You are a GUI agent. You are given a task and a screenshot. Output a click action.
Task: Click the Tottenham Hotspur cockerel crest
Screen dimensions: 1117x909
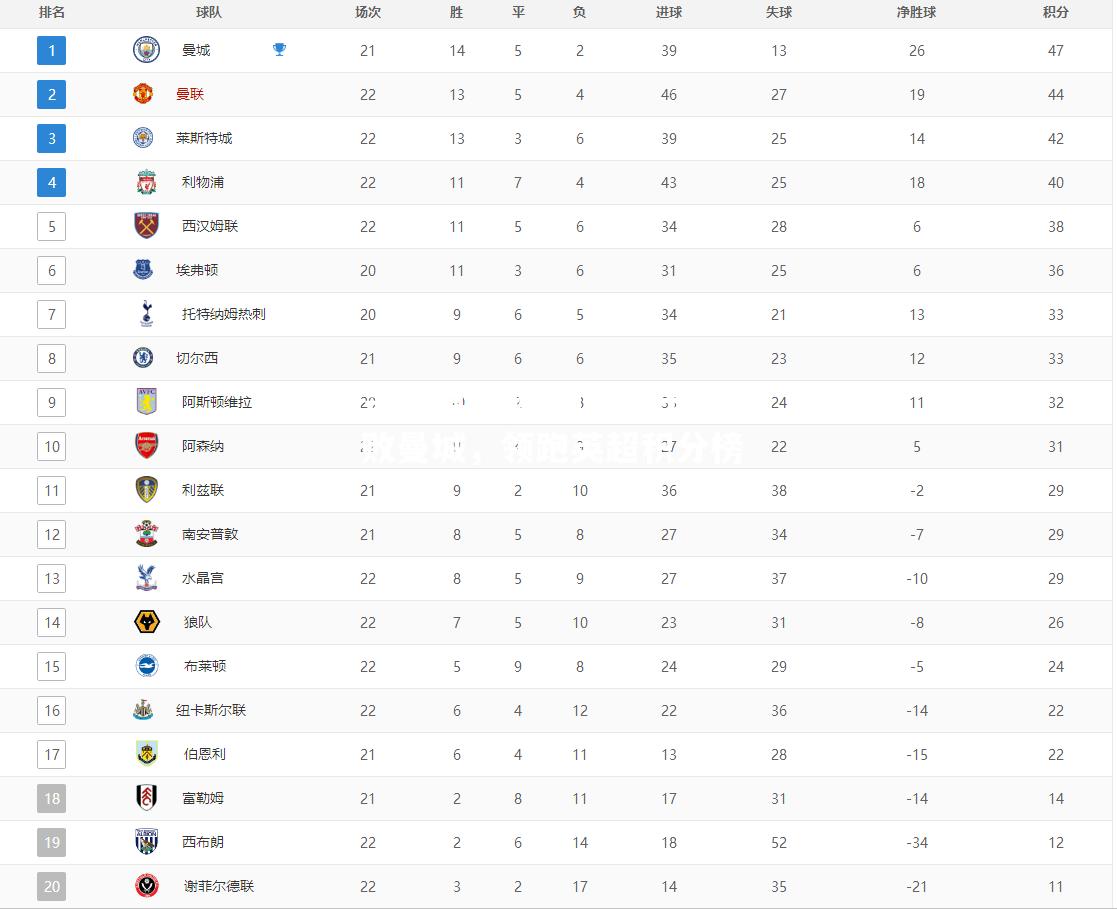point(146,313)
